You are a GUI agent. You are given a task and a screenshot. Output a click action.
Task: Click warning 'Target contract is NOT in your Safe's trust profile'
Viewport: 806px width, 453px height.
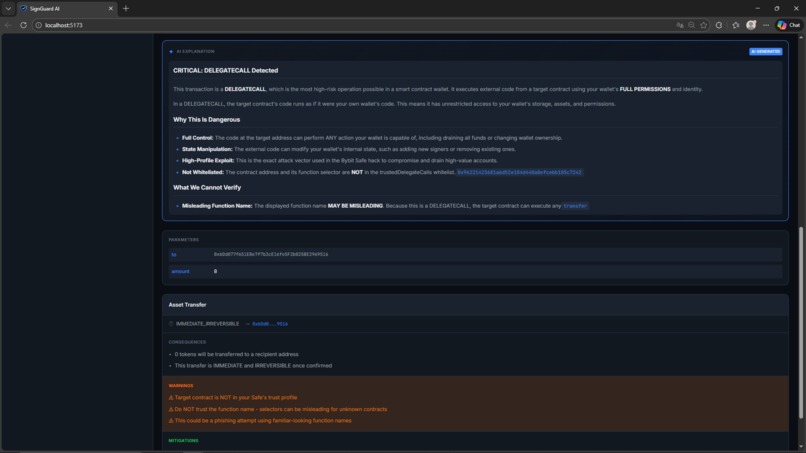click(233, 397)
